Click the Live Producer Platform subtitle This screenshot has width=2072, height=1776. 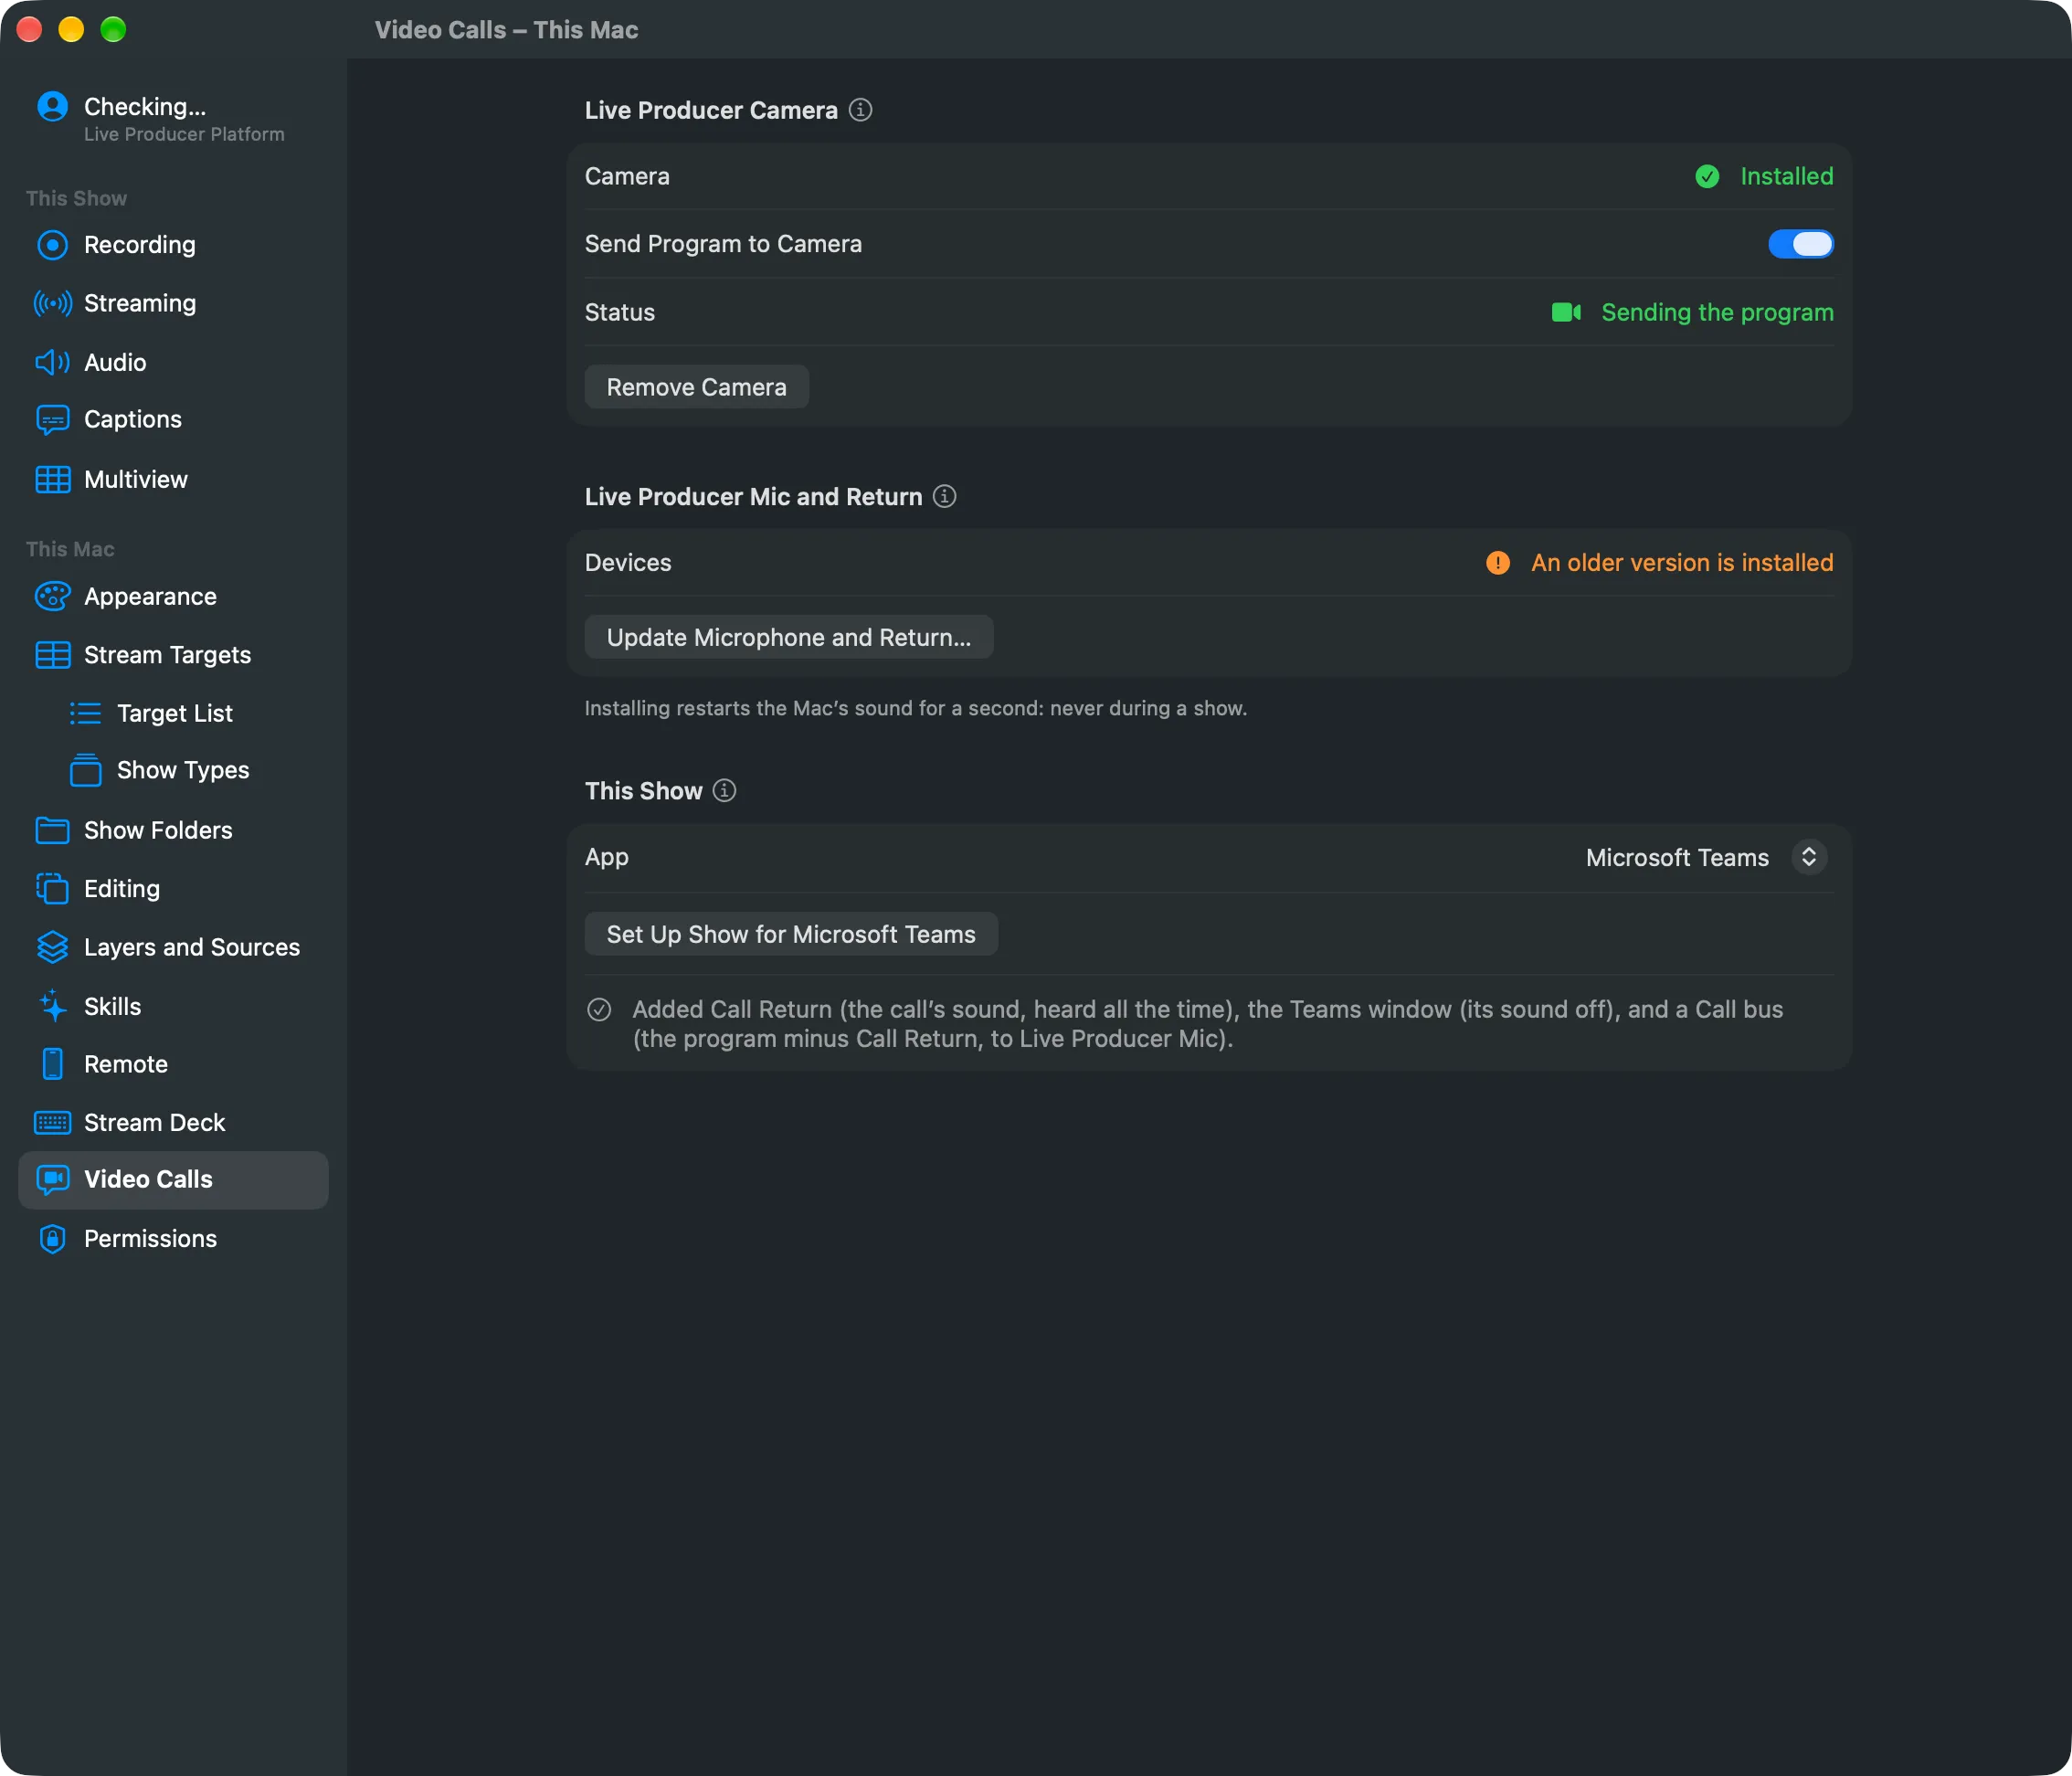point(184,134)
